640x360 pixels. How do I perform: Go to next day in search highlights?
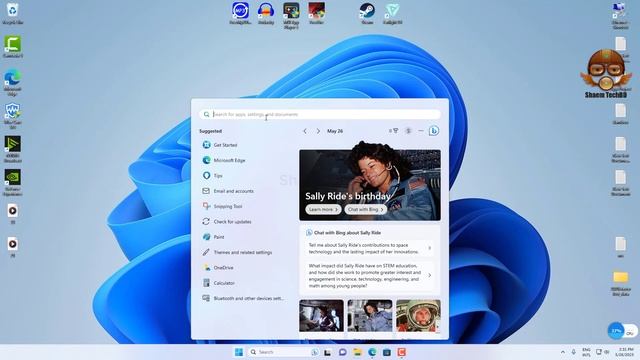click(318, 131)
